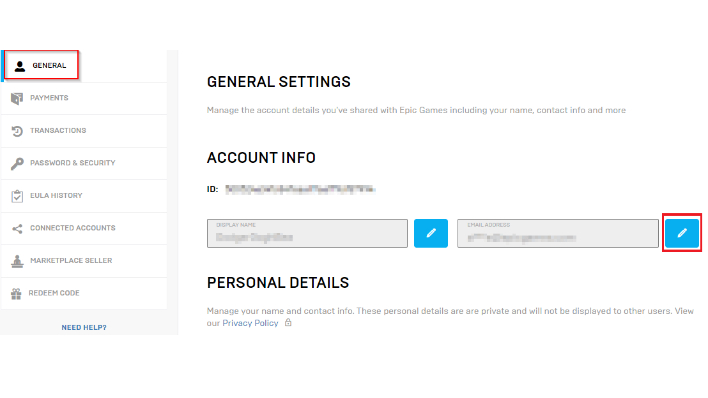Open the EULA History section
708x398 pixels.
tap(84, 196)
